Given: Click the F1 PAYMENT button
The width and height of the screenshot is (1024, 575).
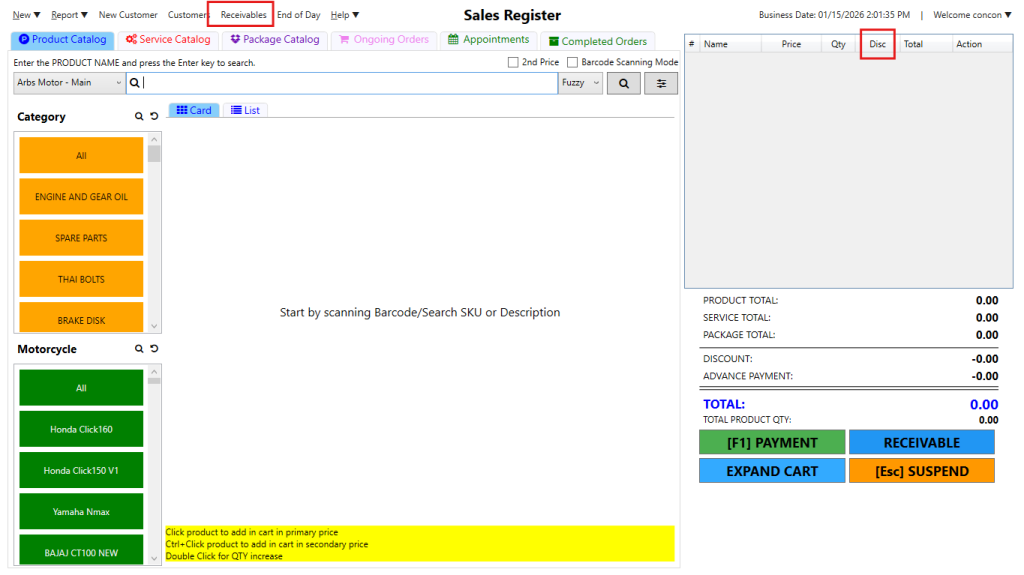Looking at the screenshot, I should (x=771, y=443).
